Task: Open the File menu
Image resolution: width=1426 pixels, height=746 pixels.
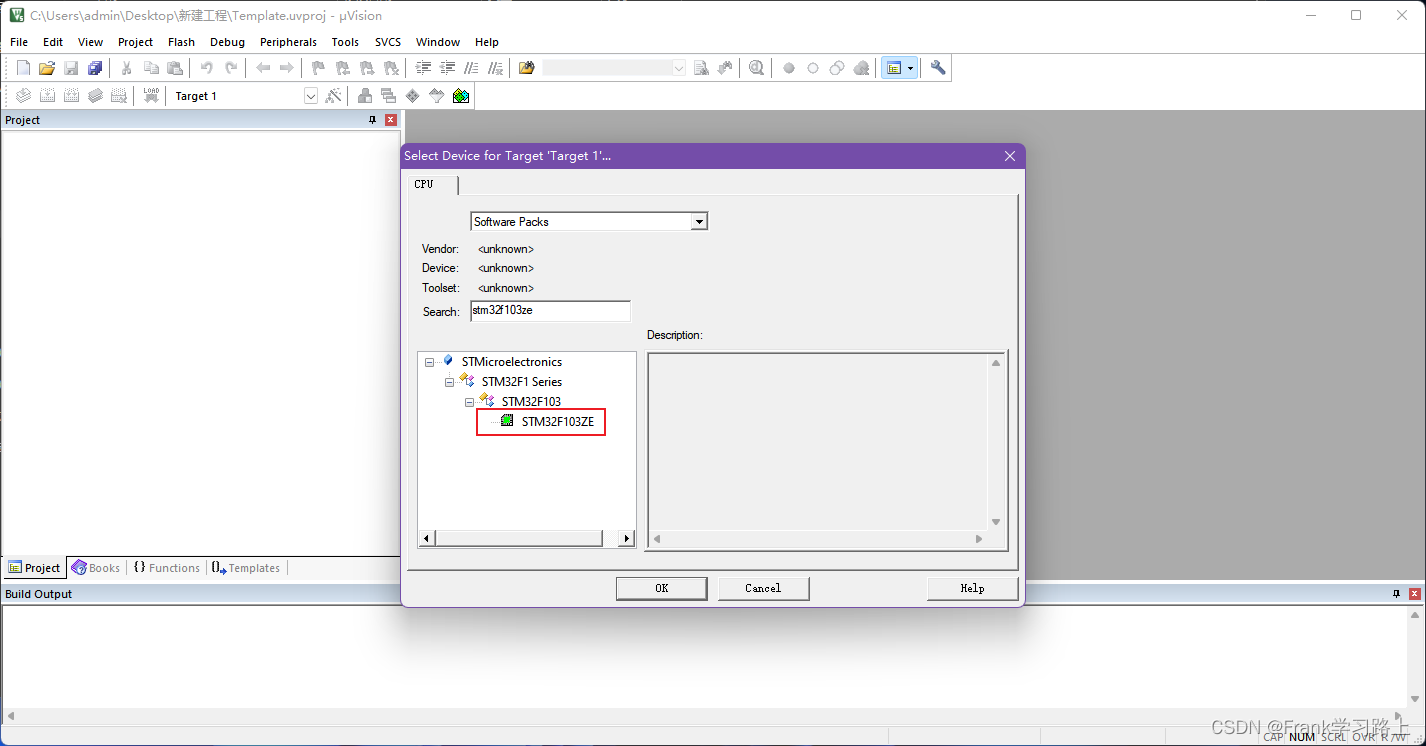Action: coord(19,42)
